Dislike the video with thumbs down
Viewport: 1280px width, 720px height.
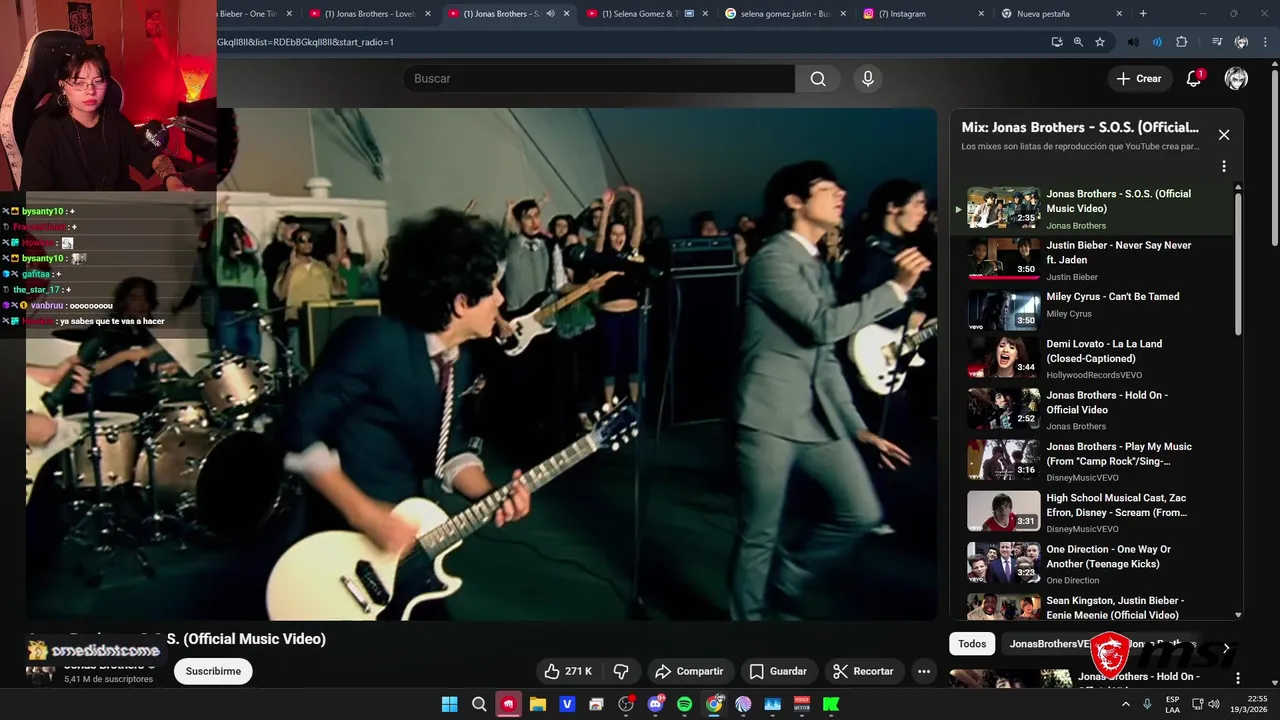click(621, 671)
